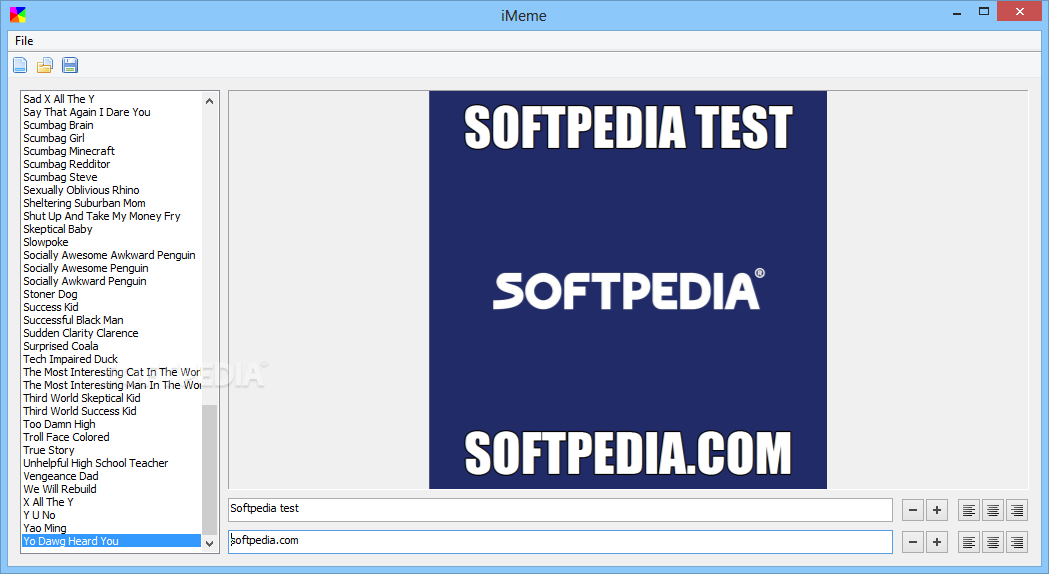The image size is (1049, 574).
Task: Select 'Third World Success Kid' template
Action: (80, 411)
